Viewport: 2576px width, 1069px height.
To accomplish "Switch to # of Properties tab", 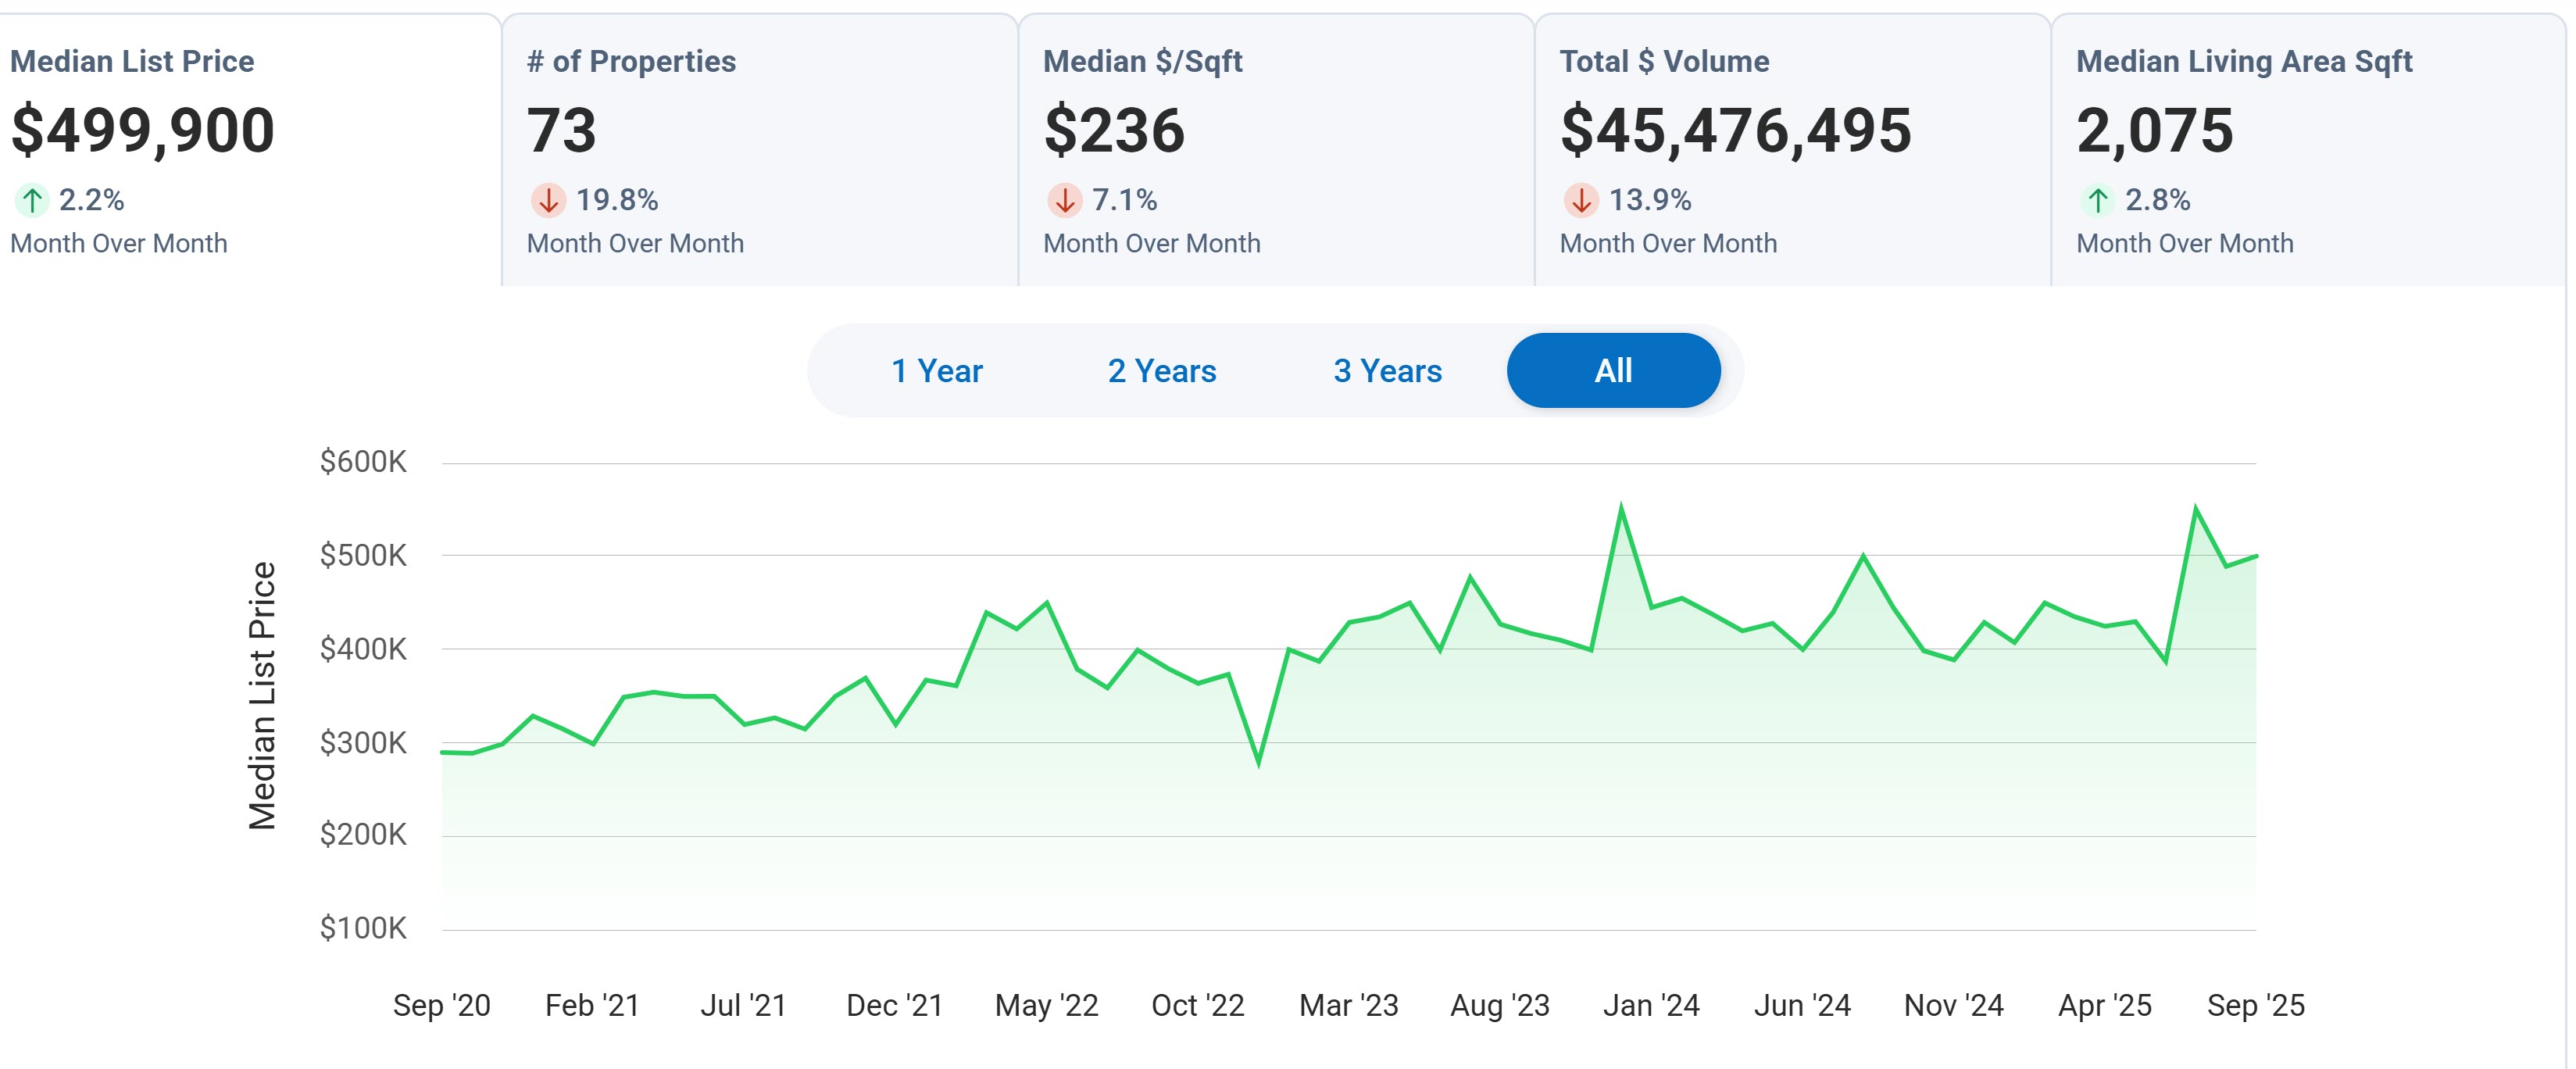I will (631, 61).
